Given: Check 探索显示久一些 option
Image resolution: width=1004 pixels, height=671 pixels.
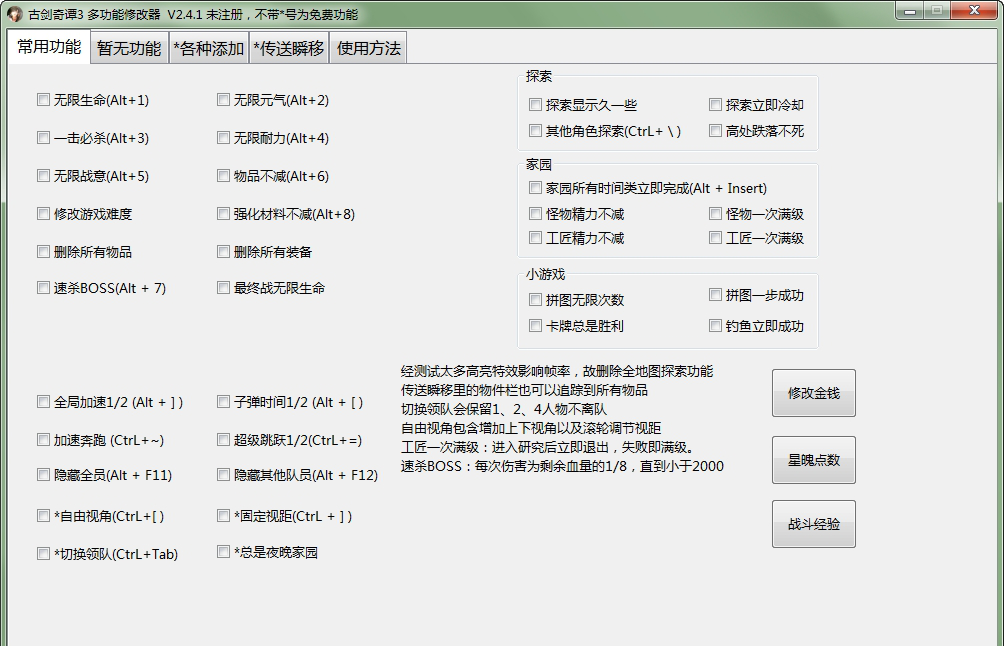Looking at the screenshot, I should (x=536, y=105).
